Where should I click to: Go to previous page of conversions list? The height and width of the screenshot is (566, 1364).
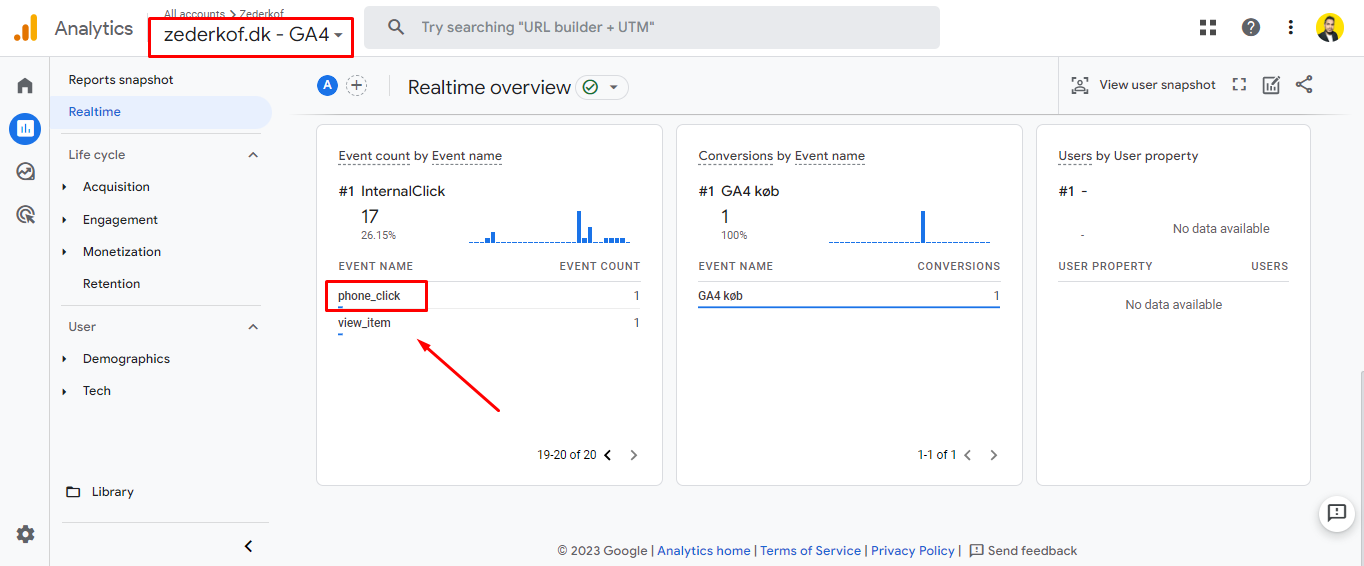[x=968, y=455]
